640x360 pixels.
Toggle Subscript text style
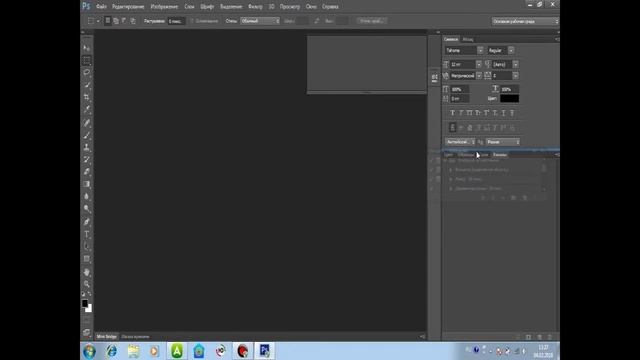click(495, 113)
